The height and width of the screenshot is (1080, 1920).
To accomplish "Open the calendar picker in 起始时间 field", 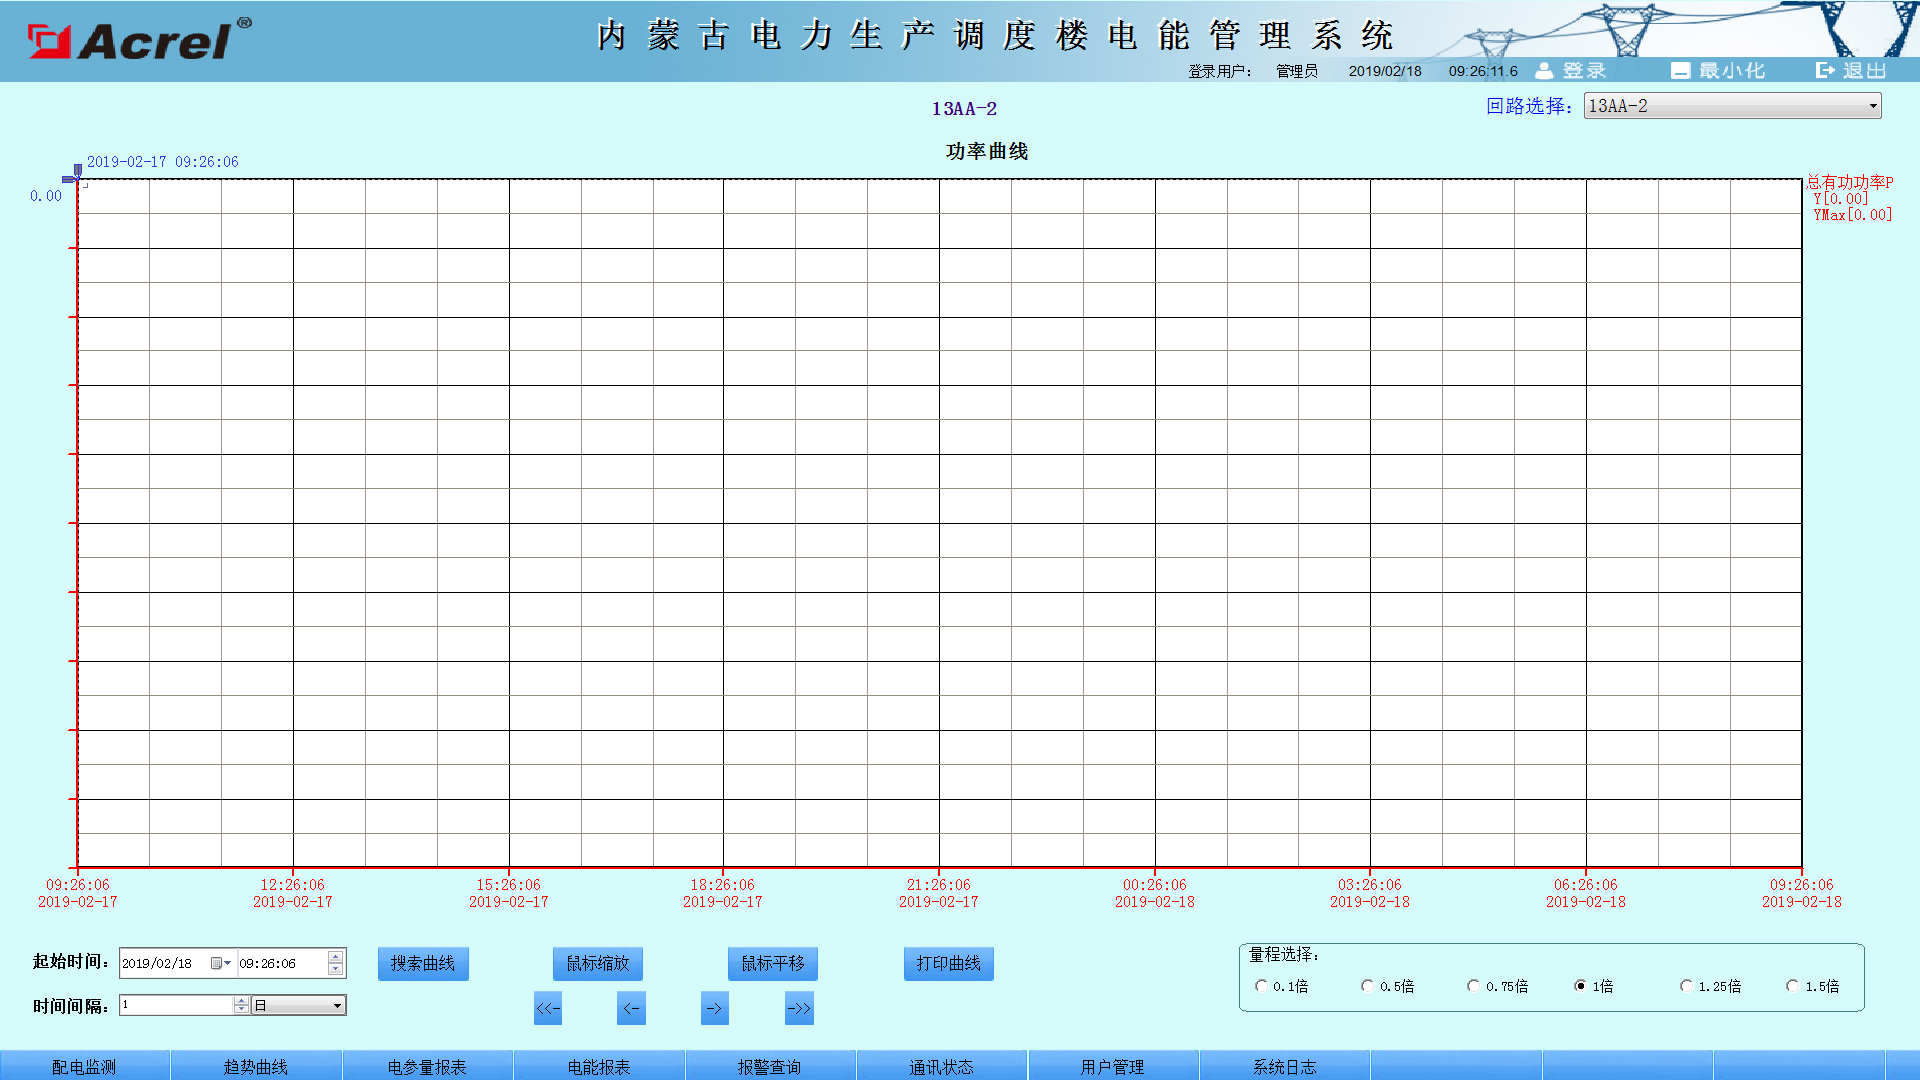I will point(221,963).
